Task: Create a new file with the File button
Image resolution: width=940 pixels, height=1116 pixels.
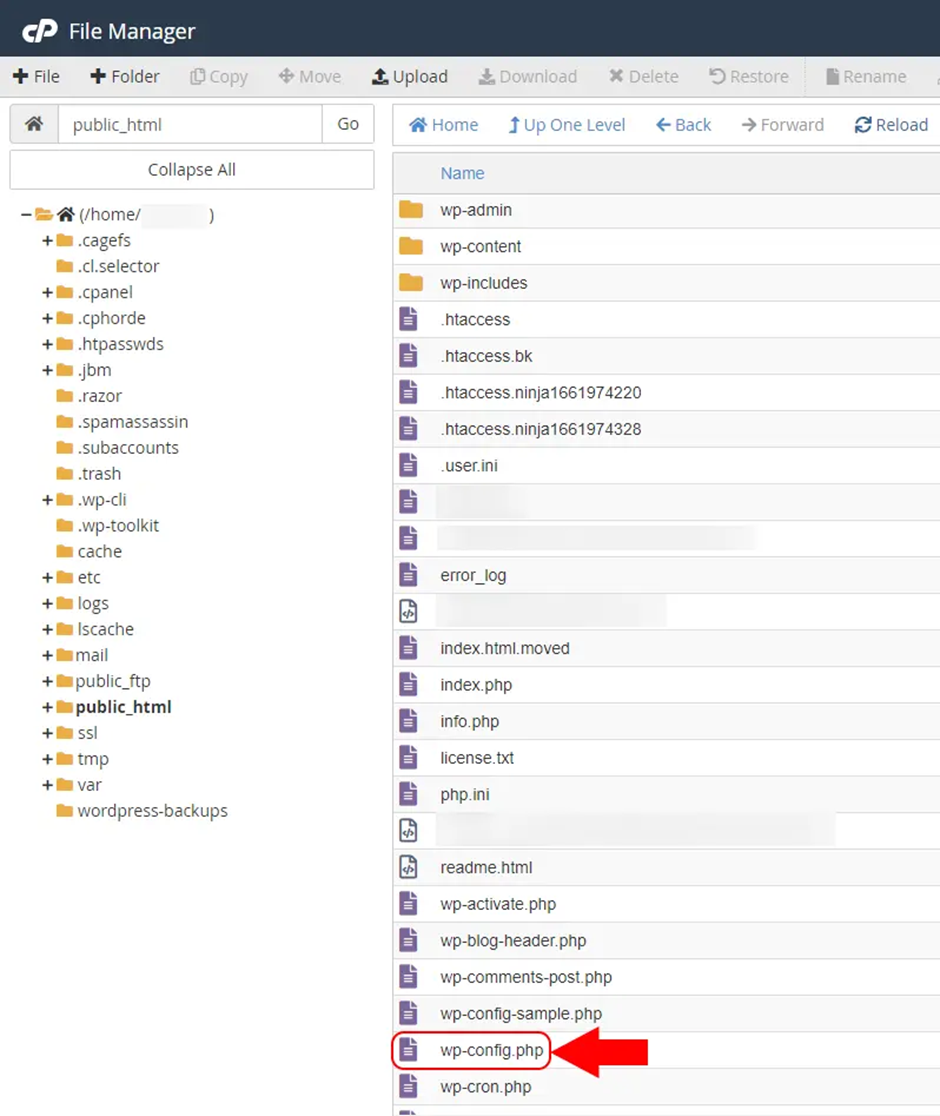Action: (x=36, y=76)
